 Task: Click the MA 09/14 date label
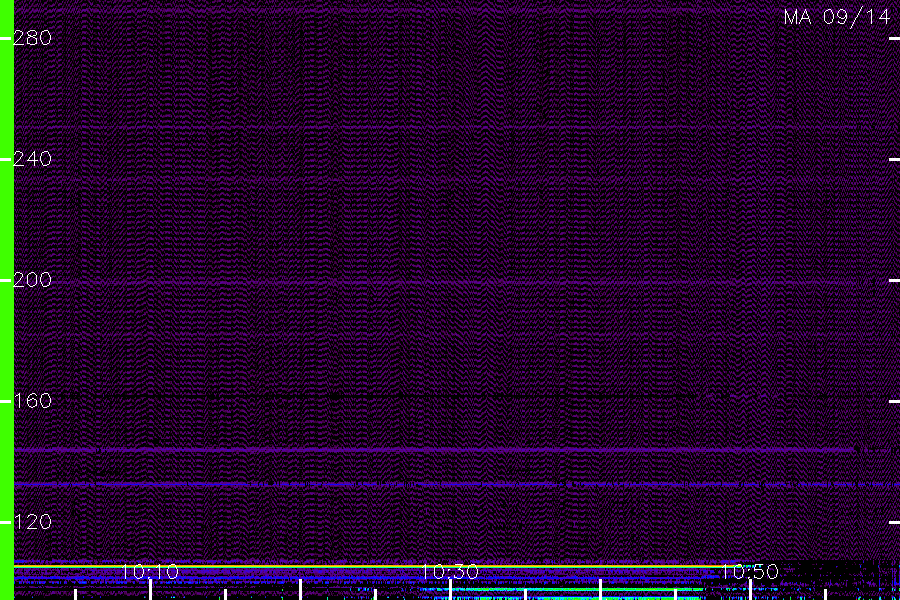(836, 17)
